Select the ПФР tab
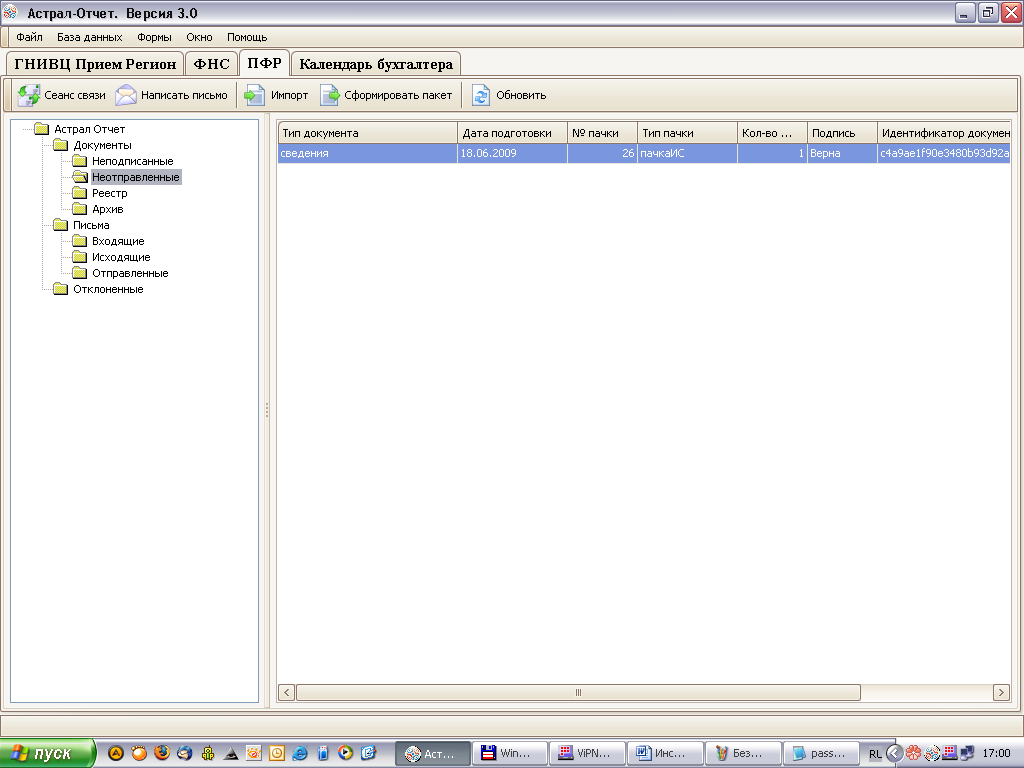The image size is (1024, 768). point(264,63)
